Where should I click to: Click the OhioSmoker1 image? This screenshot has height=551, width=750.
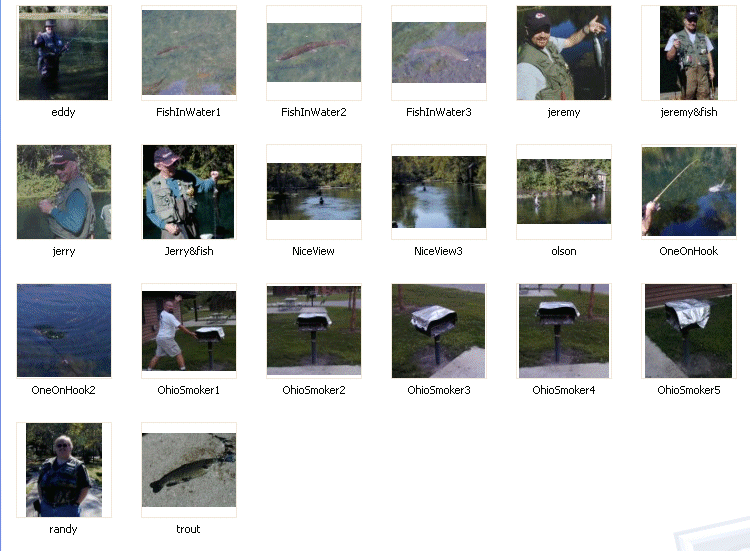[x=189, y=331]
